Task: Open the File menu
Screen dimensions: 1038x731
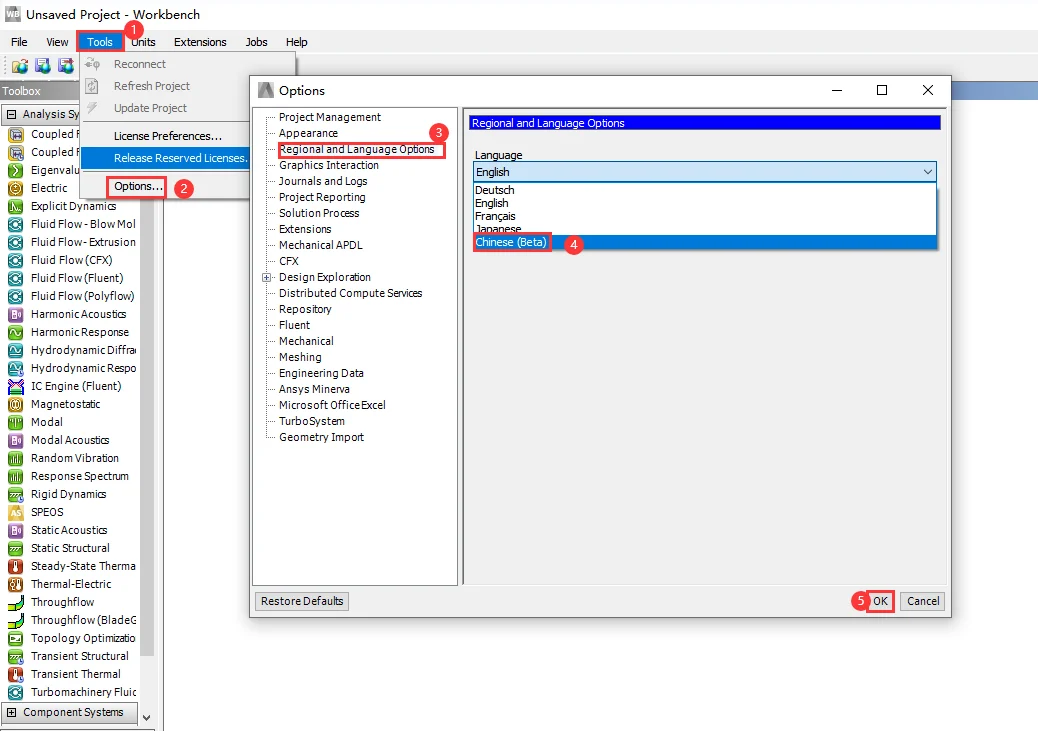Action: [x=19, y=42]
